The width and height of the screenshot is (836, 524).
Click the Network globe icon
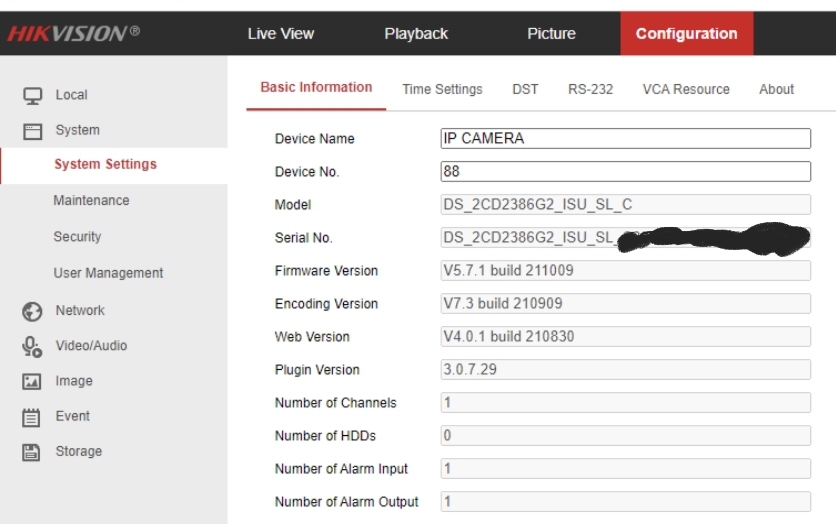point(32,311)
